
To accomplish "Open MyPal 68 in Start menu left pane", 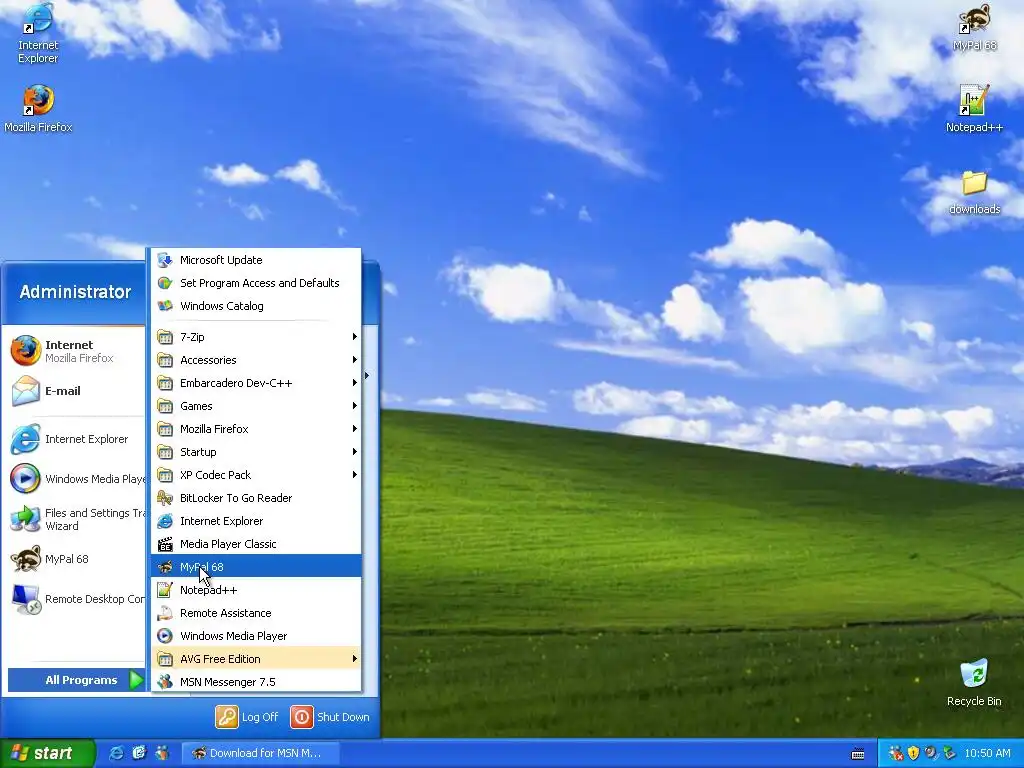I will (76, 559).
